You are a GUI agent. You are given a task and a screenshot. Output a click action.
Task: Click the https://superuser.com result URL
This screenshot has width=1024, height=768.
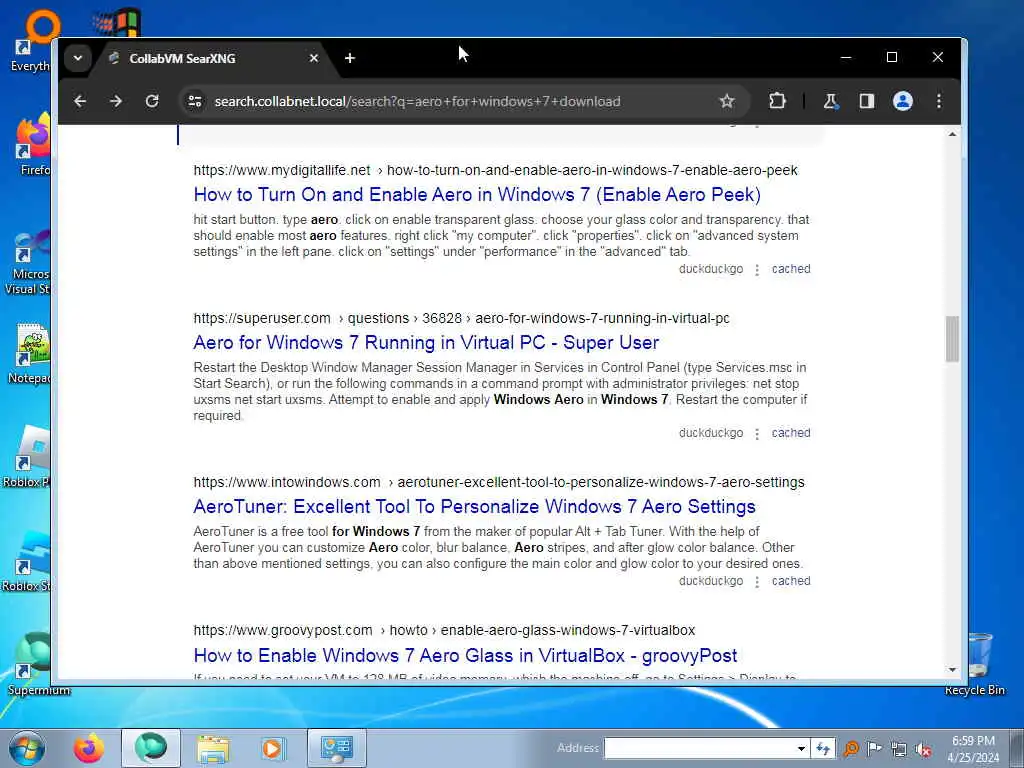pyautogui.click(x=262, y=319)
